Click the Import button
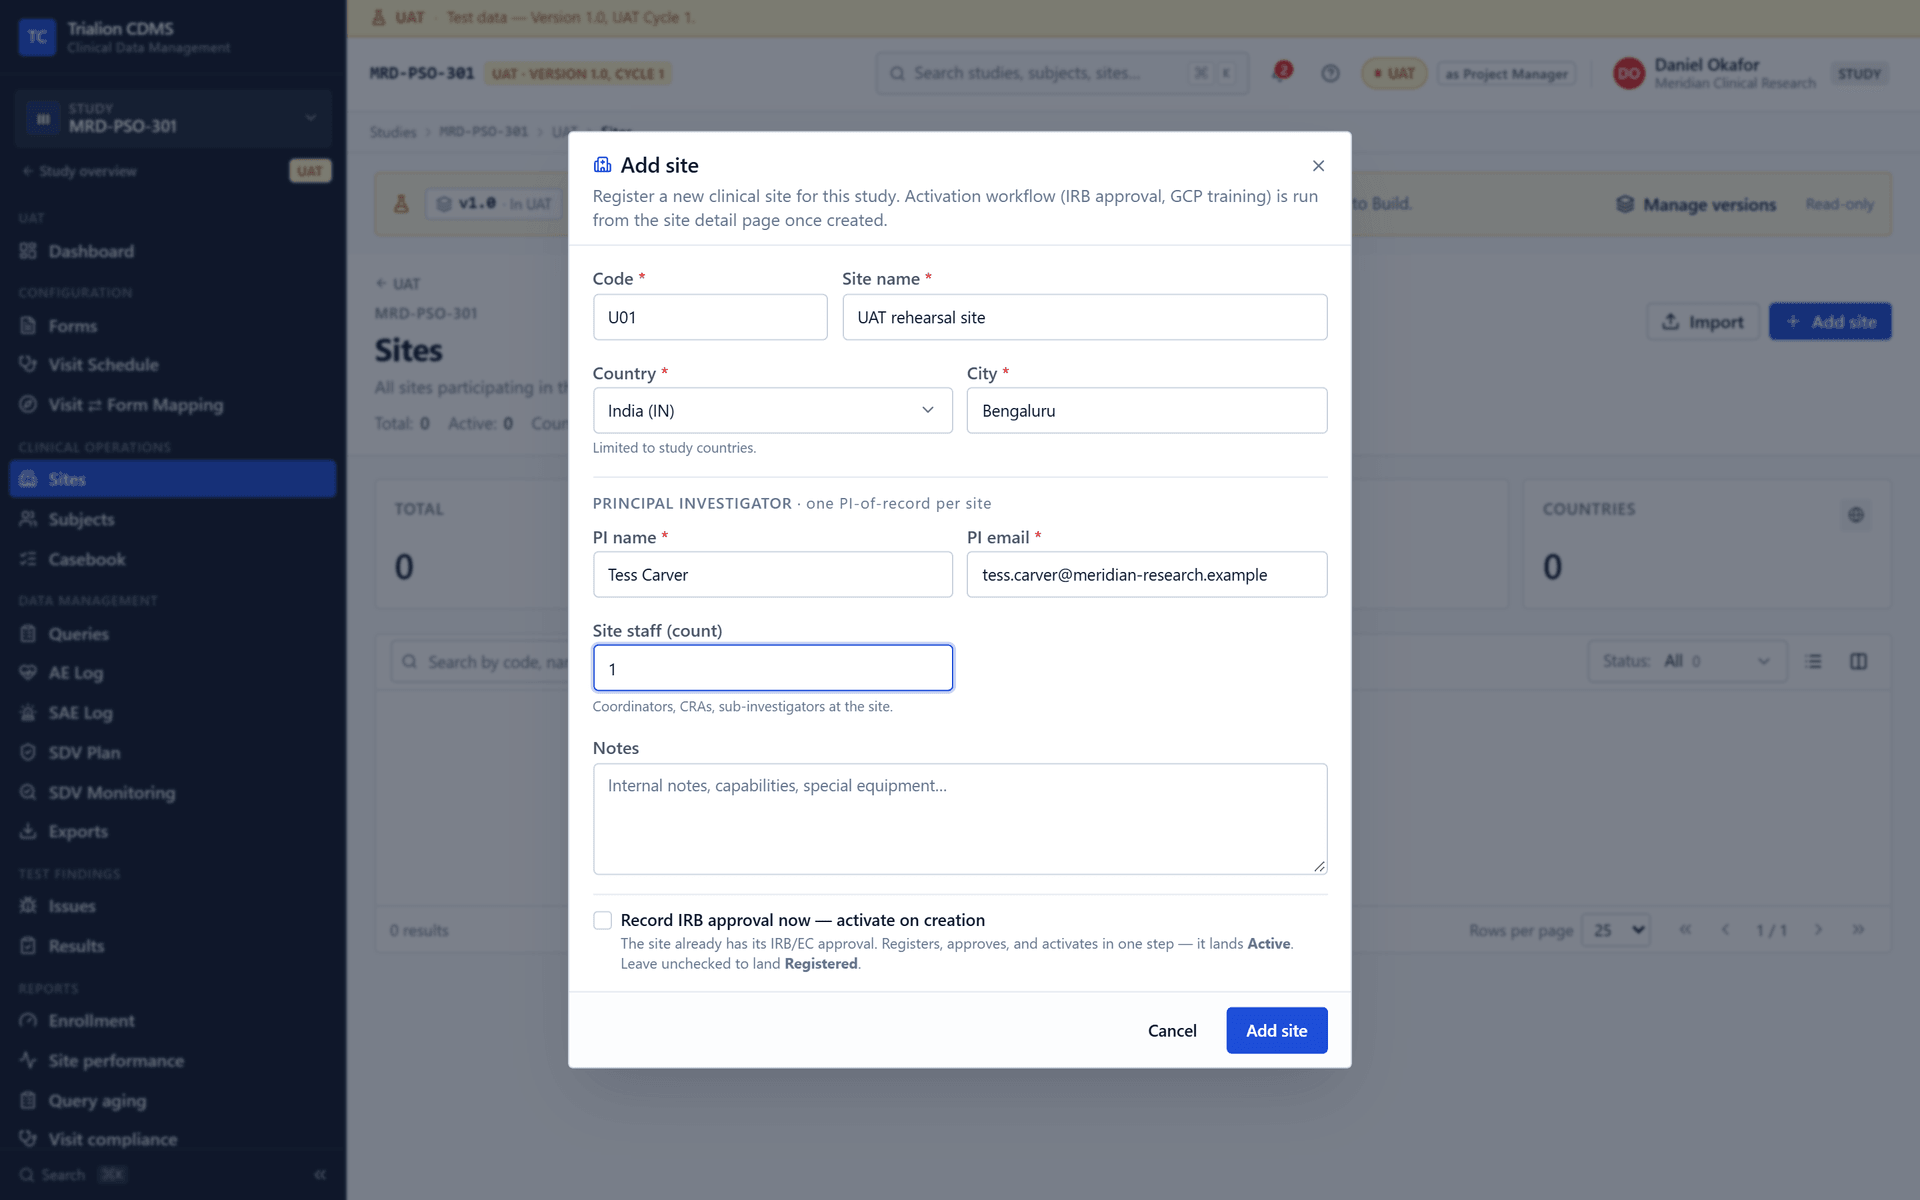This screenshot has width=1920, height=1200. (x=1702, y=322)
